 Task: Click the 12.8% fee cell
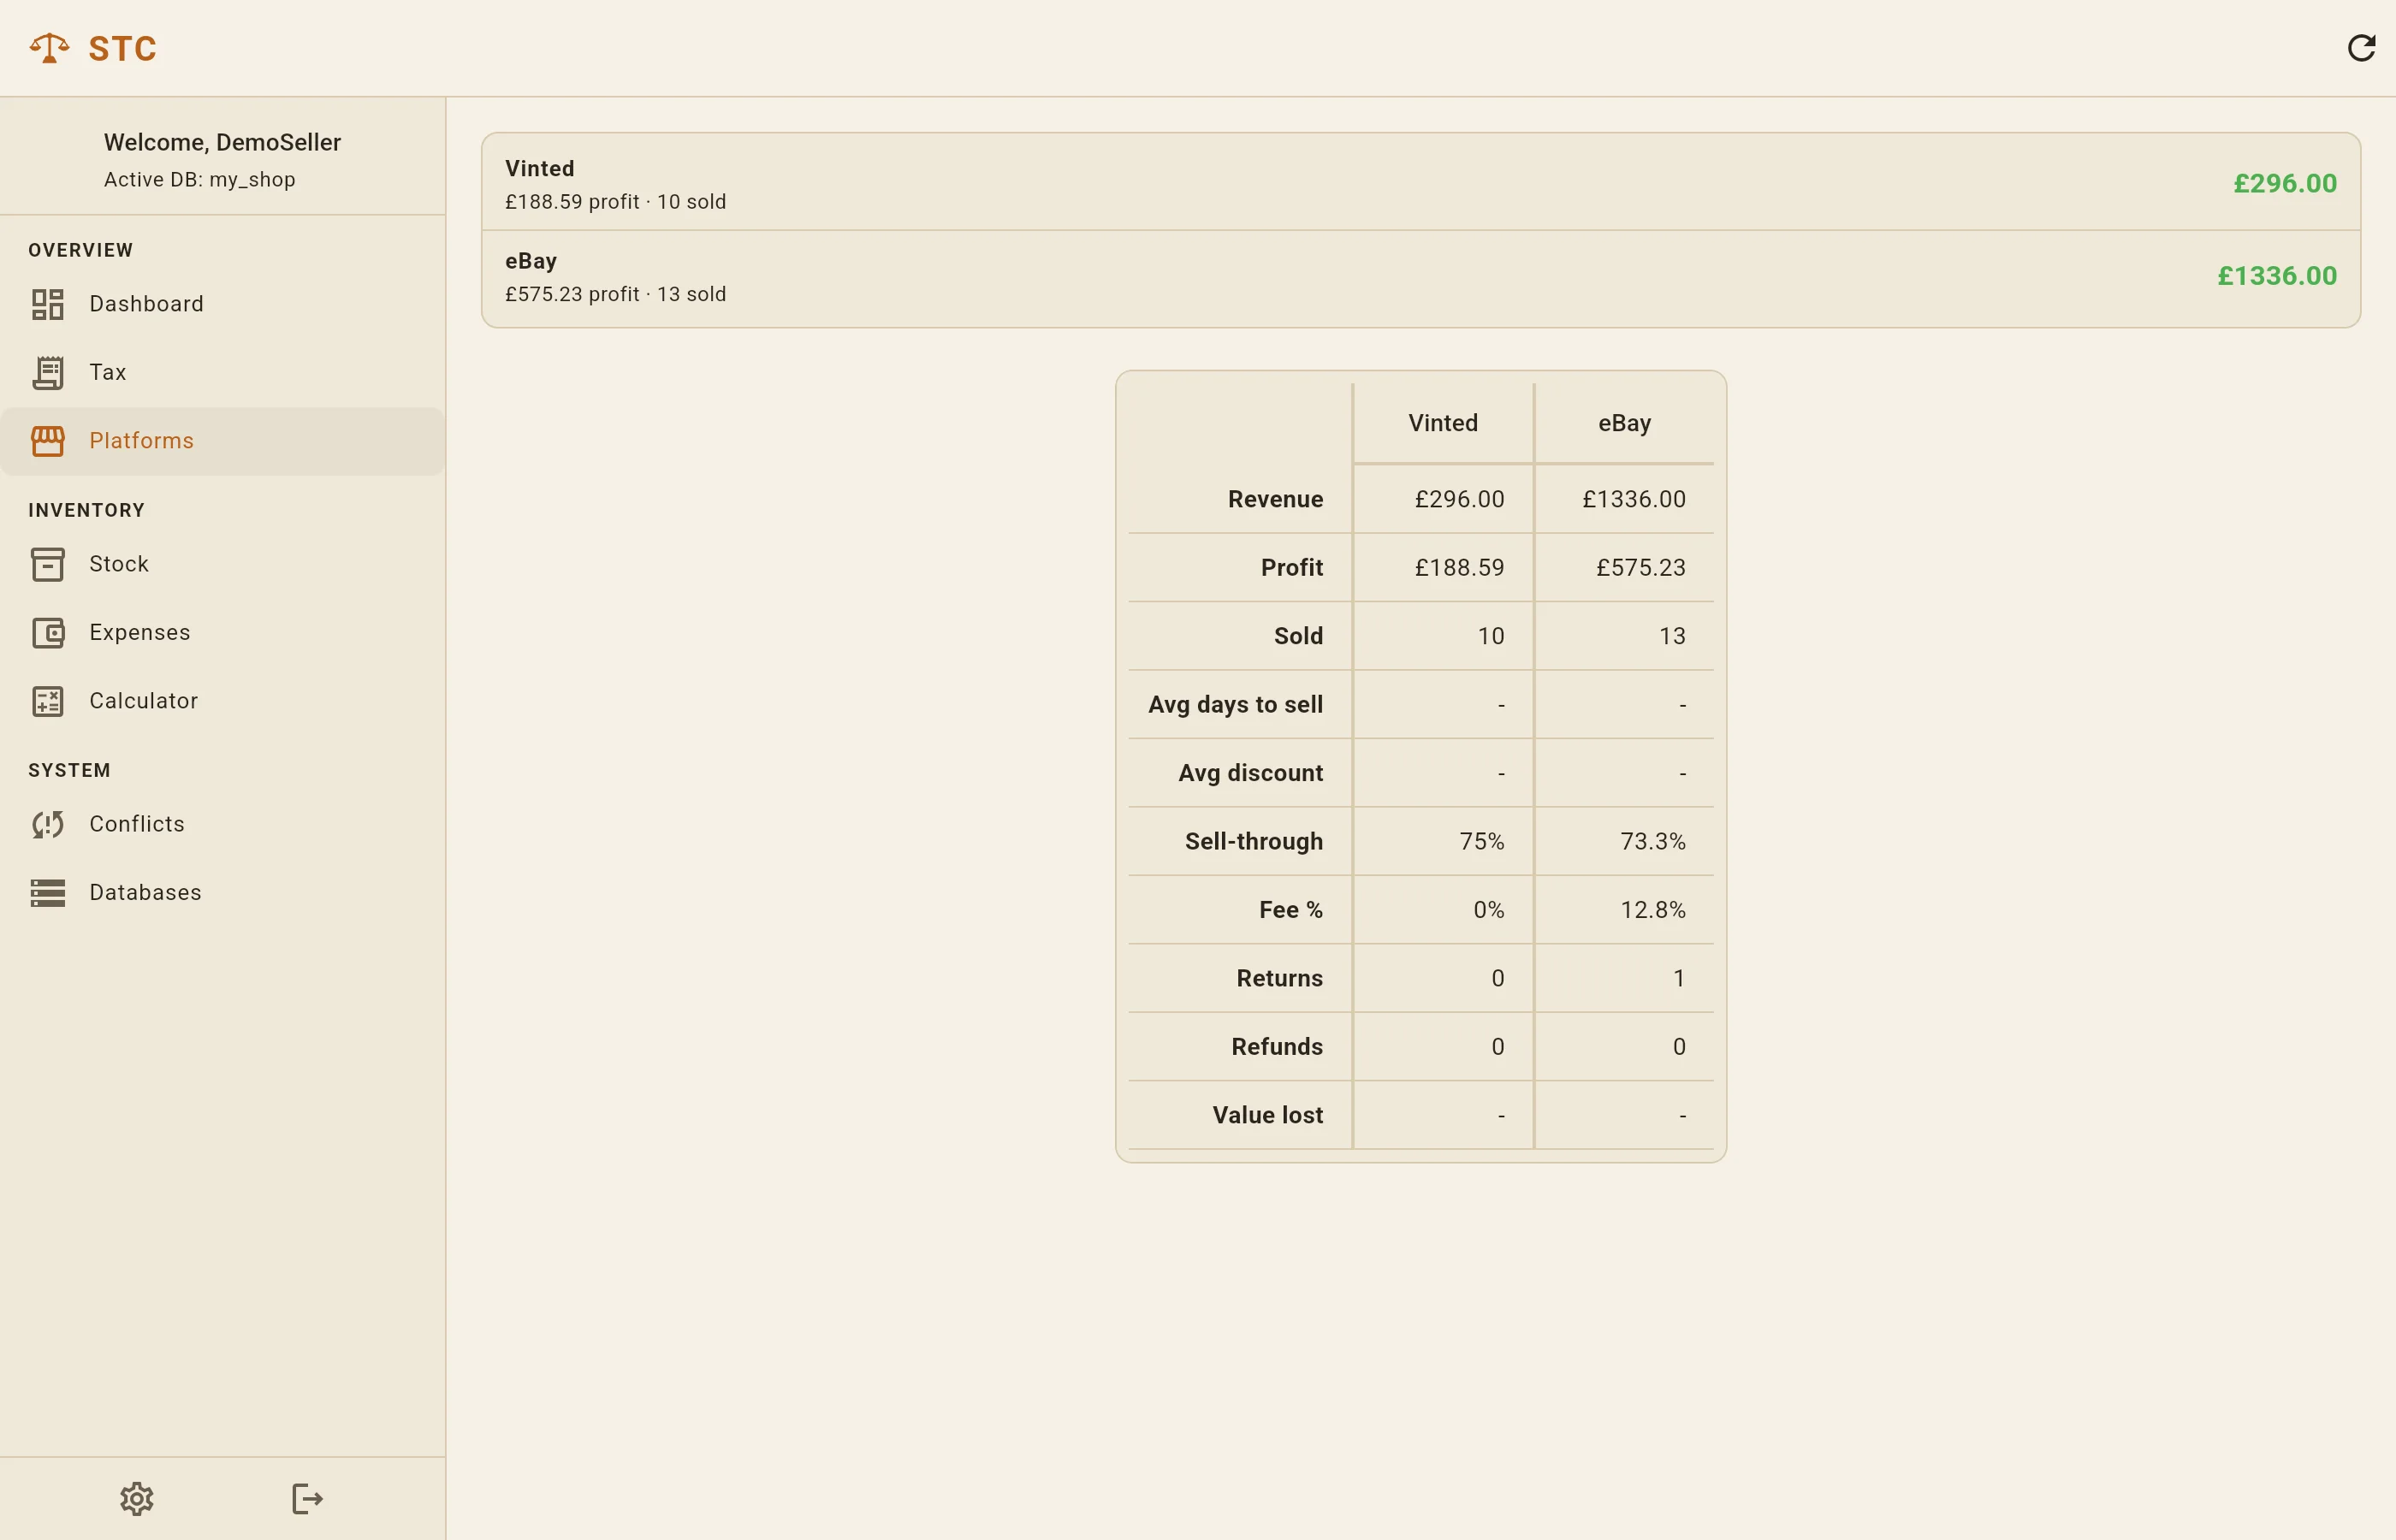tap(1652, 910)
